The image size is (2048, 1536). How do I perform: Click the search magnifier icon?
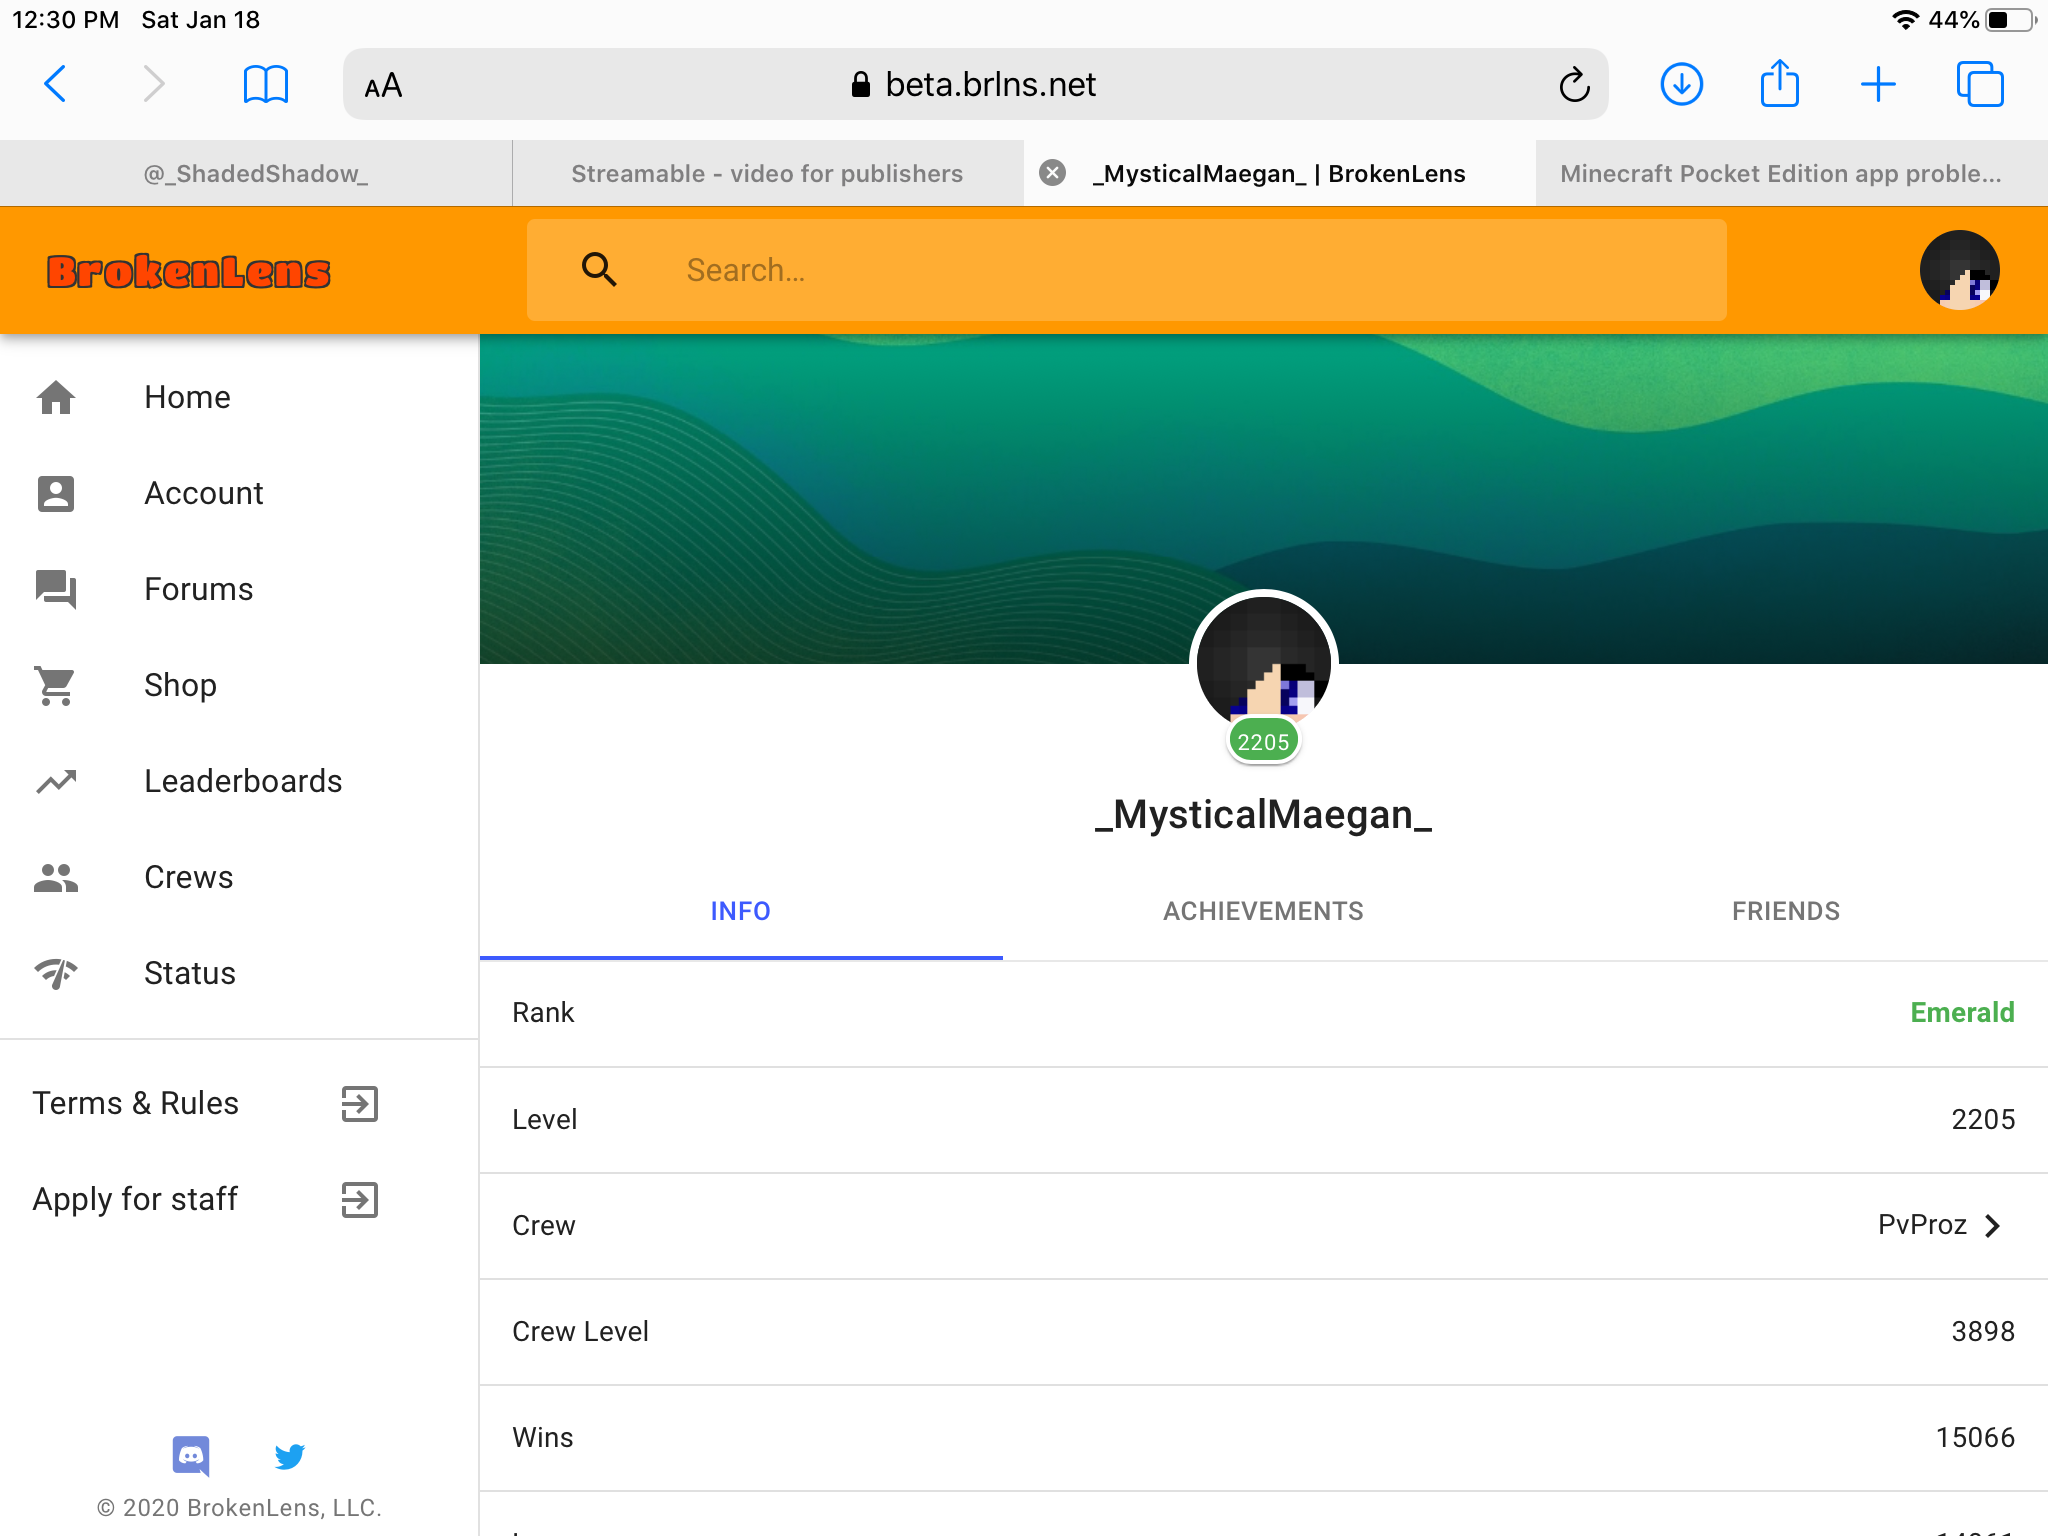599,270
